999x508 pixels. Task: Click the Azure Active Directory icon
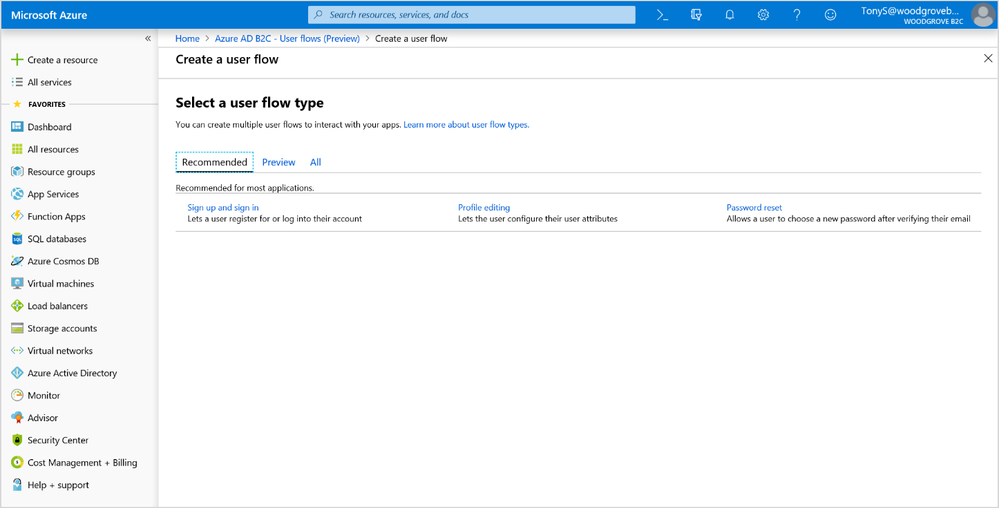click(x=17, y=373)
